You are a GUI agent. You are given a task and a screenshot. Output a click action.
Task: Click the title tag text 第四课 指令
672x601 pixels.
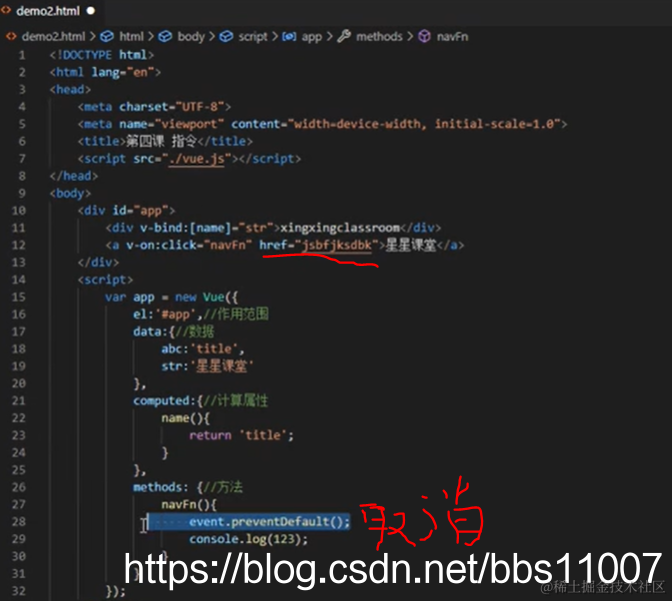point(162,141)
